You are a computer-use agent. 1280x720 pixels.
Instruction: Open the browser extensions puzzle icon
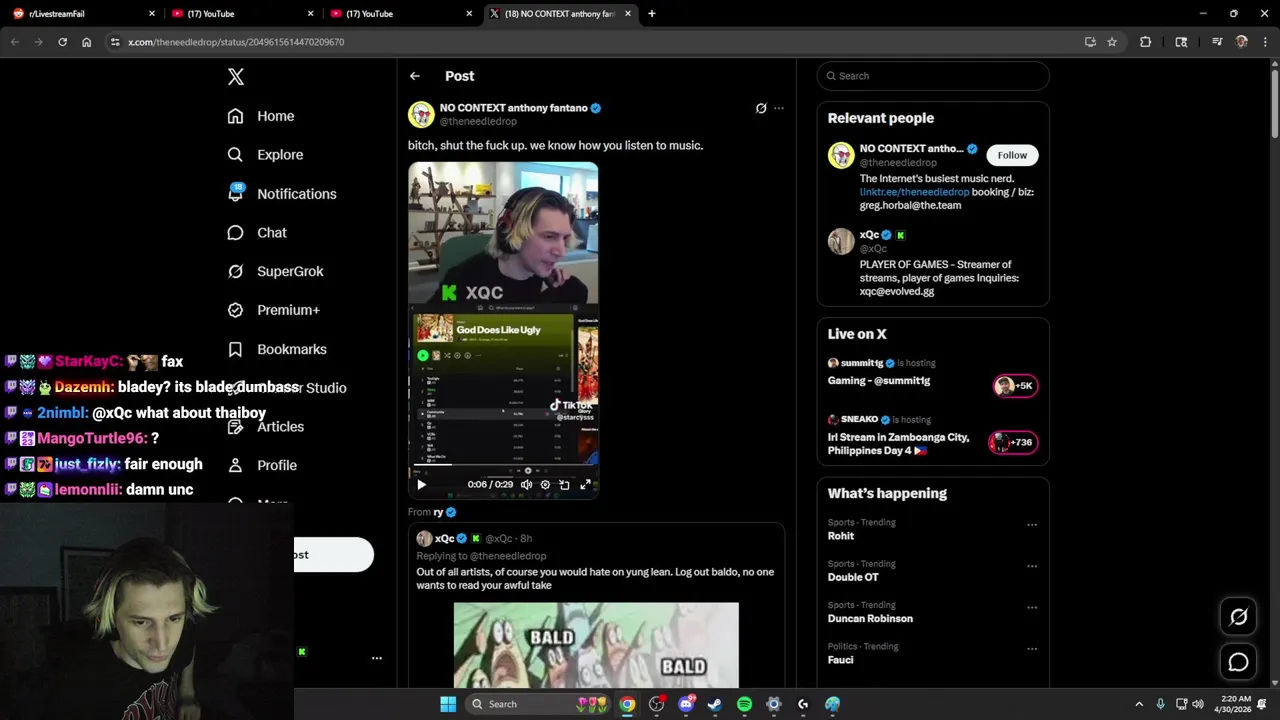(1145, 42)
